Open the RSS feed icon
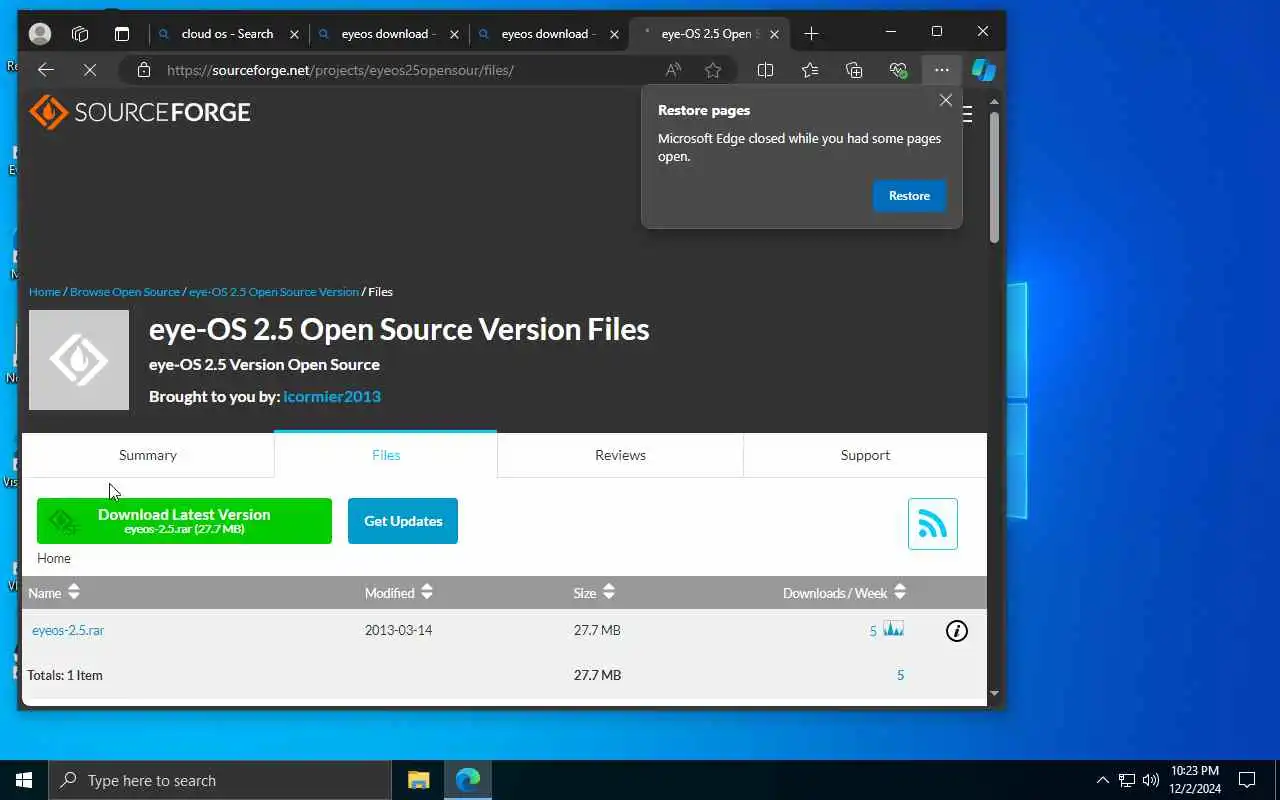 point(933,524)
